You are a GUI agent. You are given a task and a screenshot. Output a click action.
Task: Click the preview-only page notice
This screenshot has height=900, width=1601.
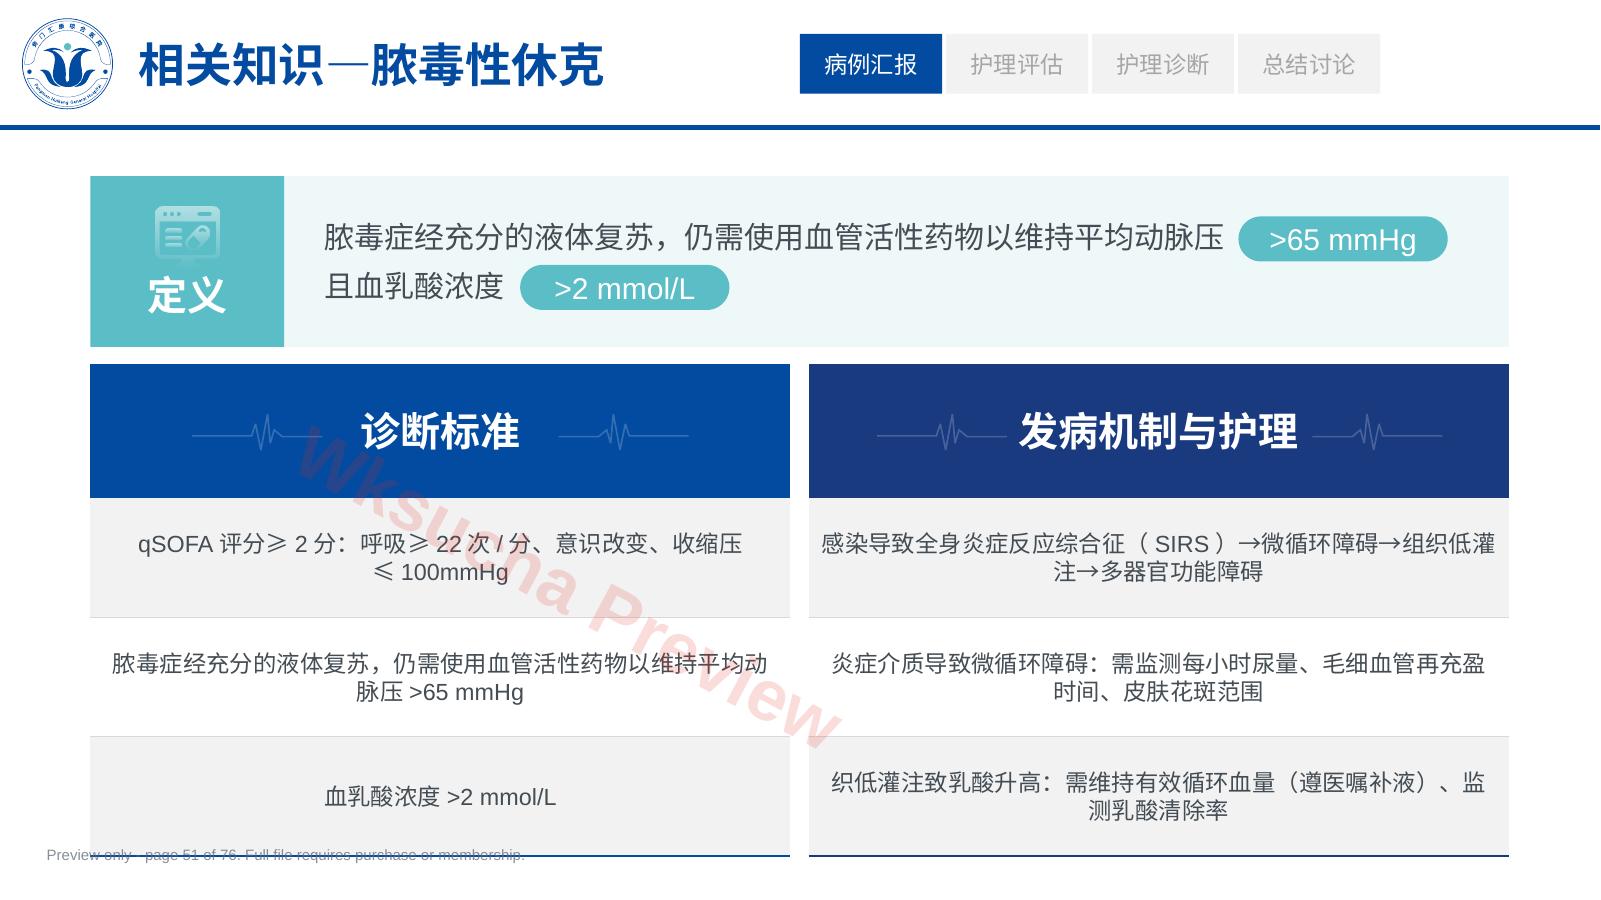286,855
